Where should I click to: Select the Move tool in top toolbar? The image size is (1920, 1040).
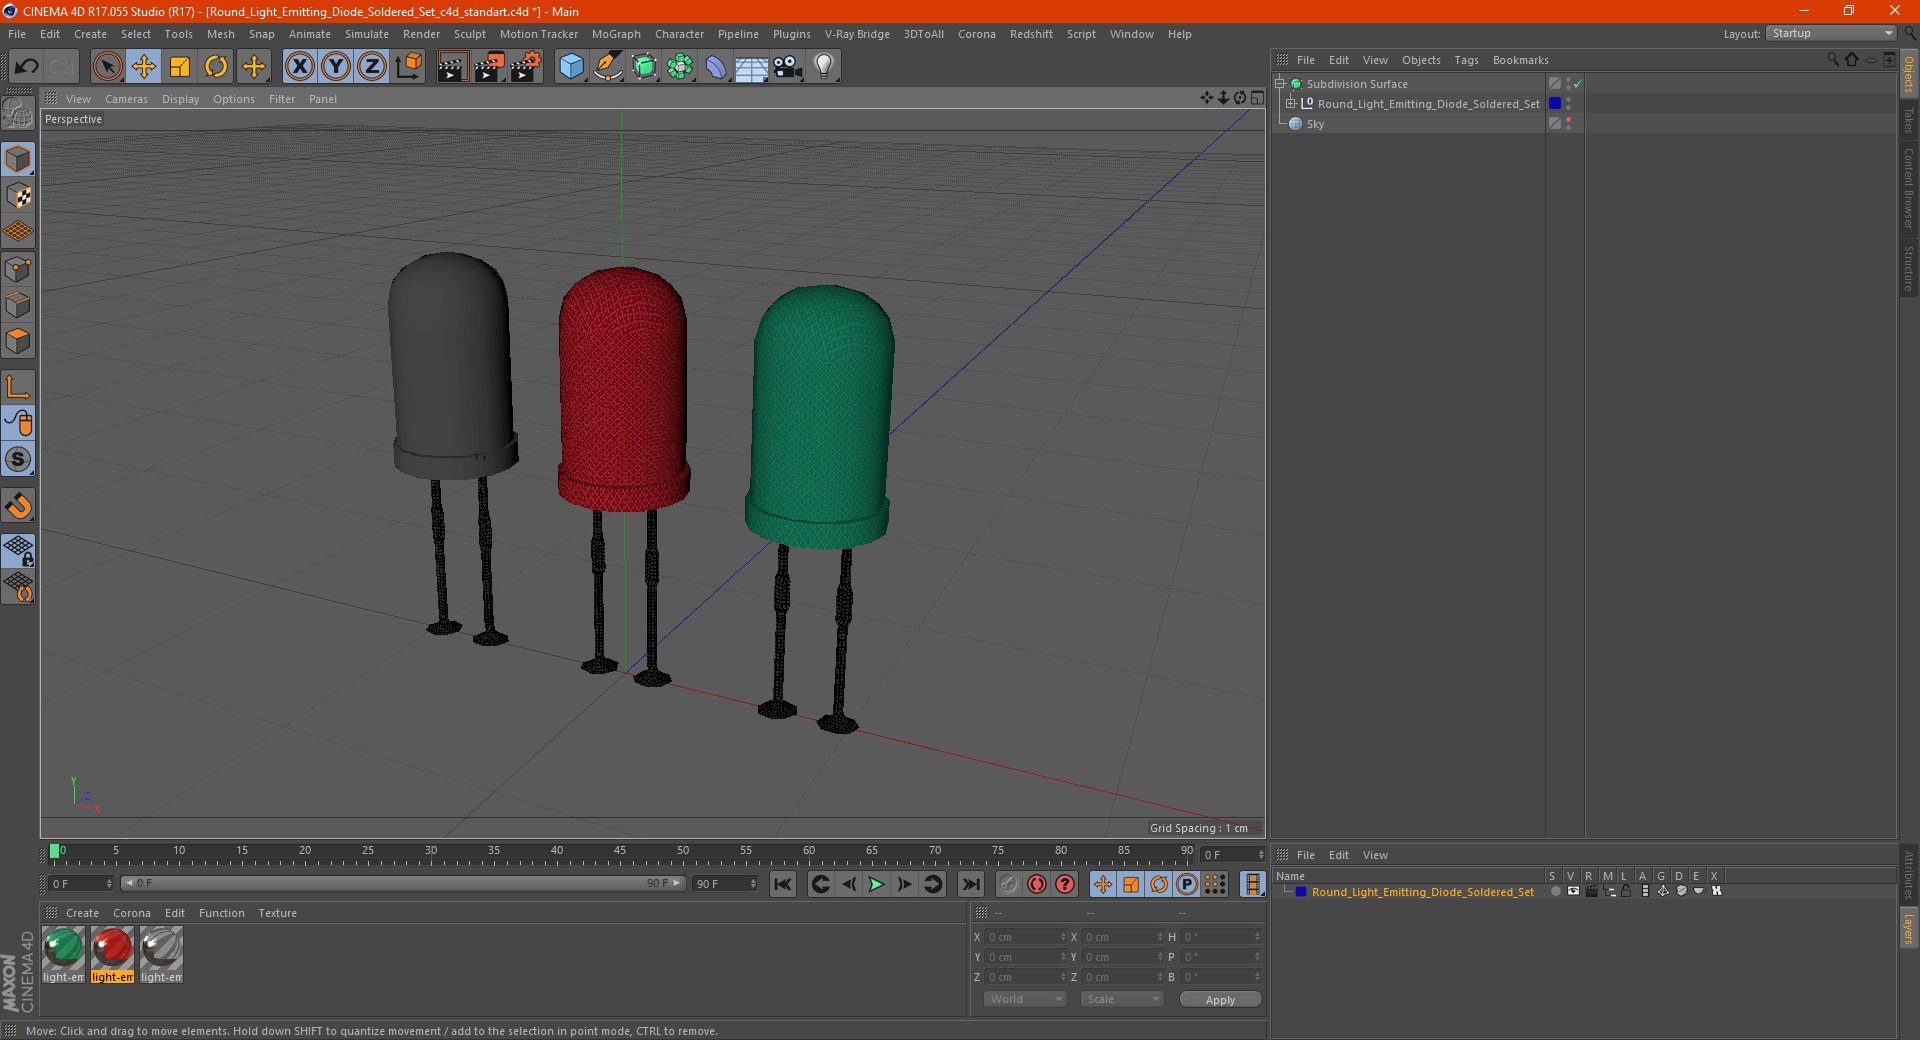[144, 67]
